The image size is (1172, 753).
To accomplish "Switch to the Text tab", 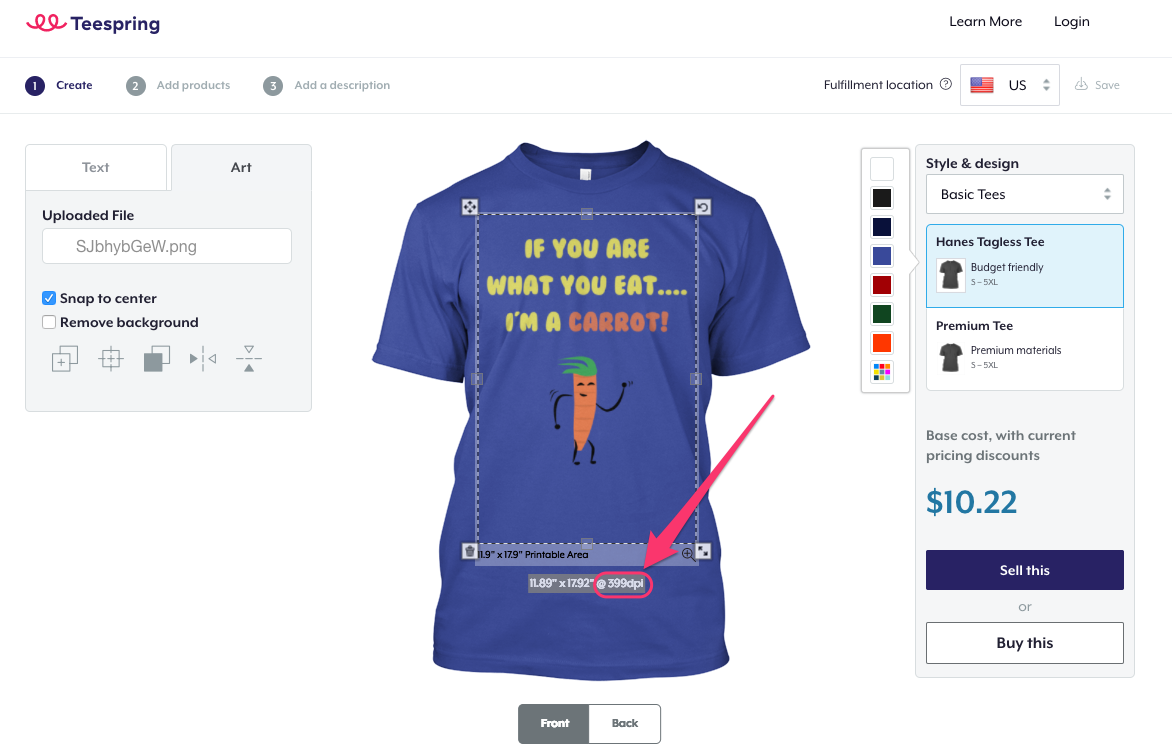I will tap(96, 167).
